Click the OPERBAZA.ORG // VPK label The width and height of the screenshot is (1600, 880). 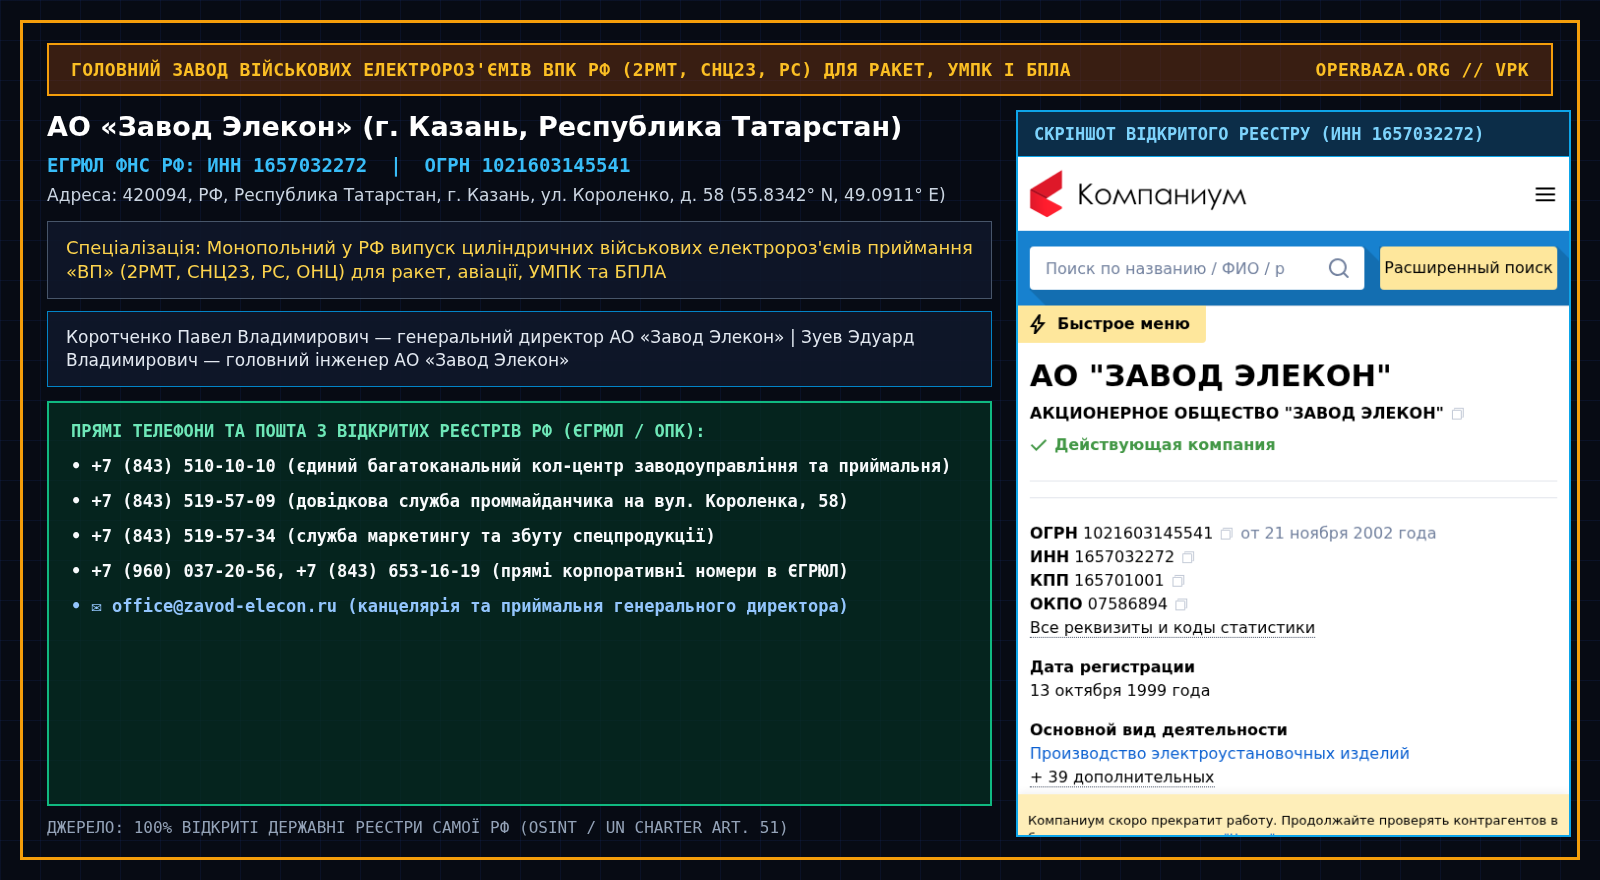[1421, 70]
